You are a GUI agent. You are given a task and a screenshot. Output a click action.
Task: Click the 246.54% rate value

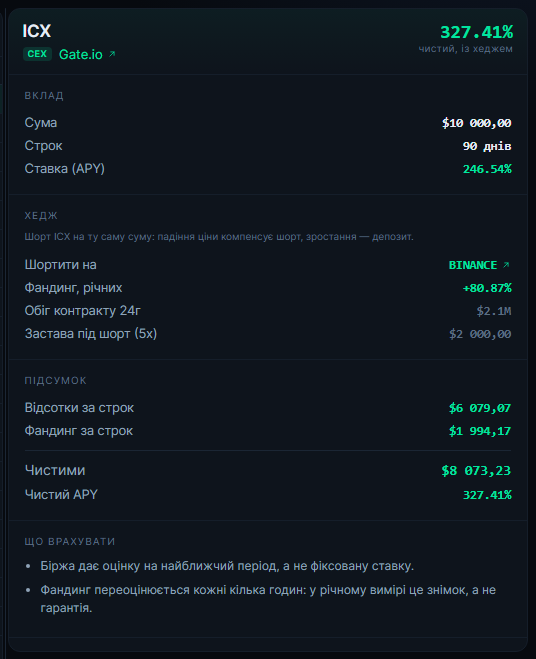coord(487,169)
